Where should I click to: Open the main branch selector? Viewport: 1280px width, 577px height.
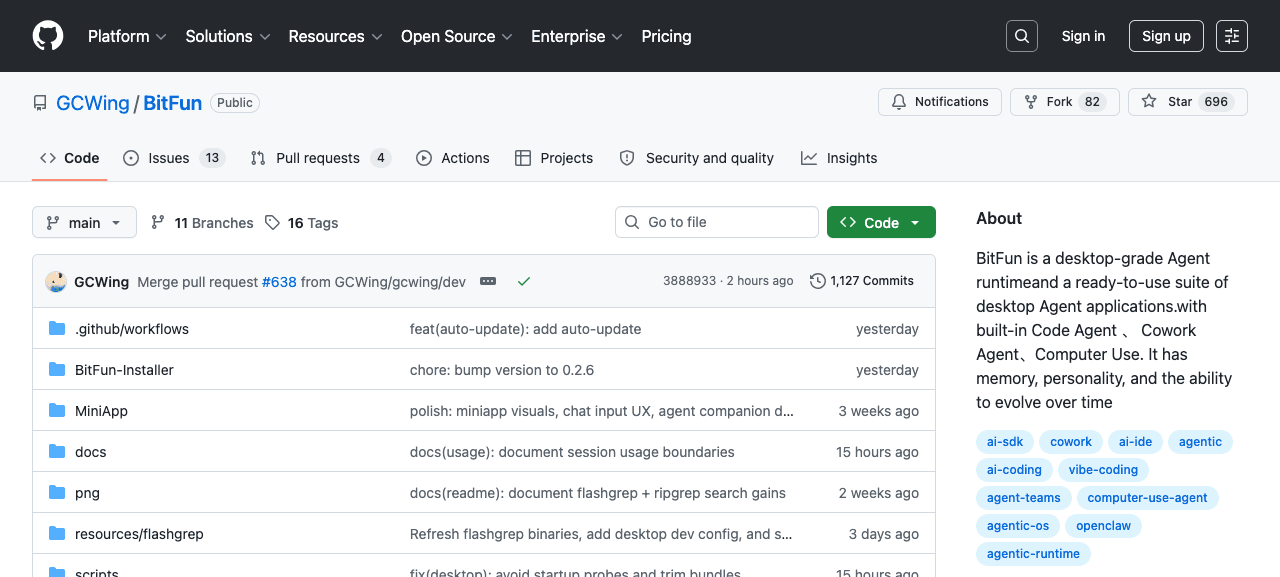tap(84, 222)
